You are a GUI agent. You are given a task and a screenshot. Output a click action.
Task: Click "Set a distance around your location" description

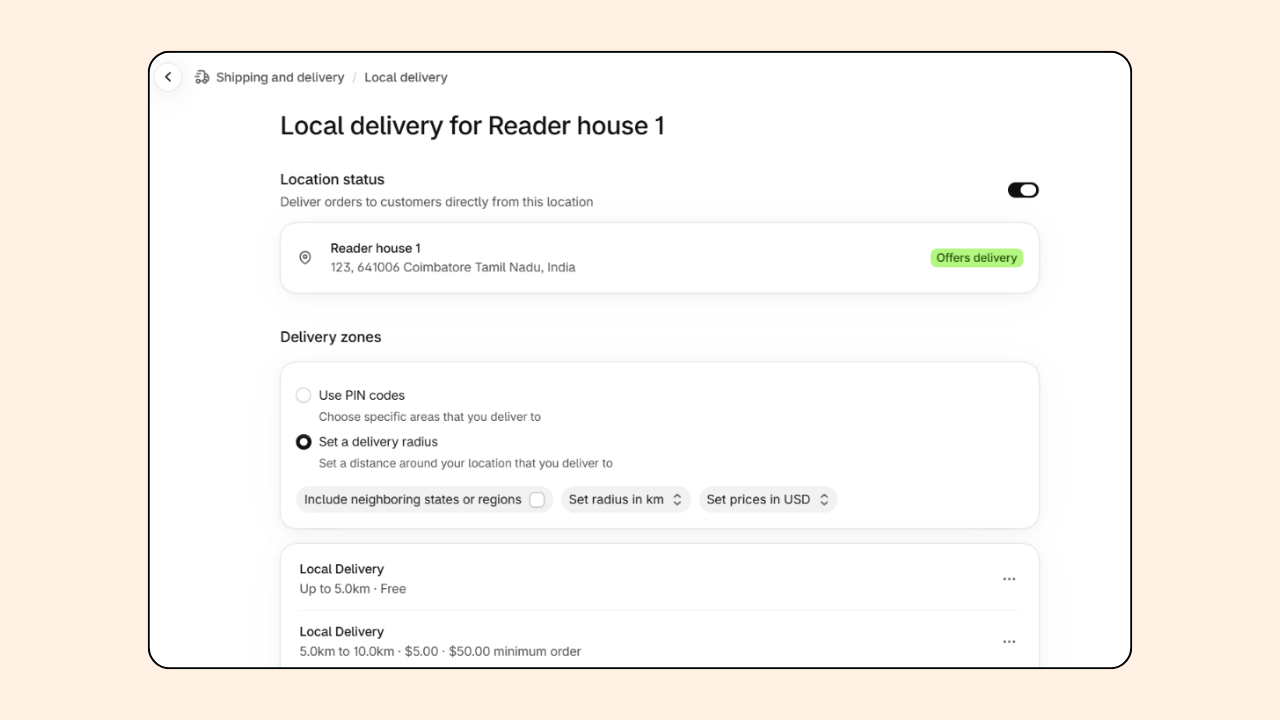(x=466, y=464)
